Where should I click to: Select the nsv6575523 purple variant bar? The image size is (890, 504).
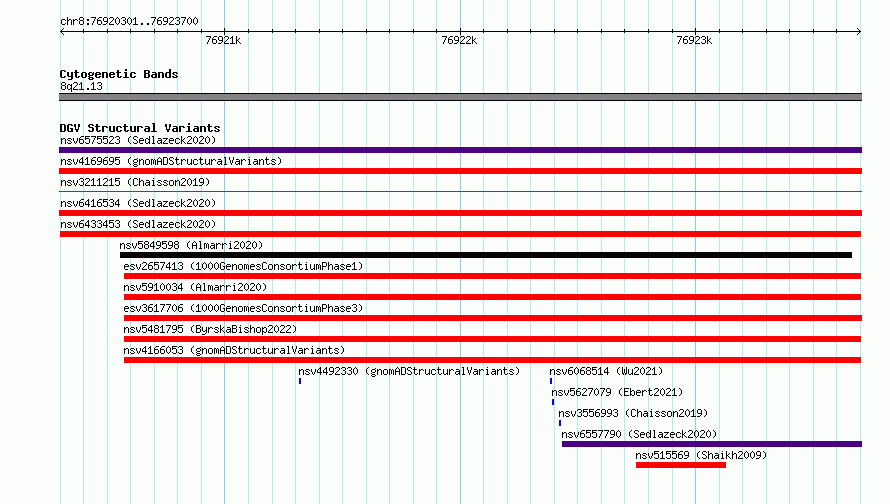click(460, 150)
